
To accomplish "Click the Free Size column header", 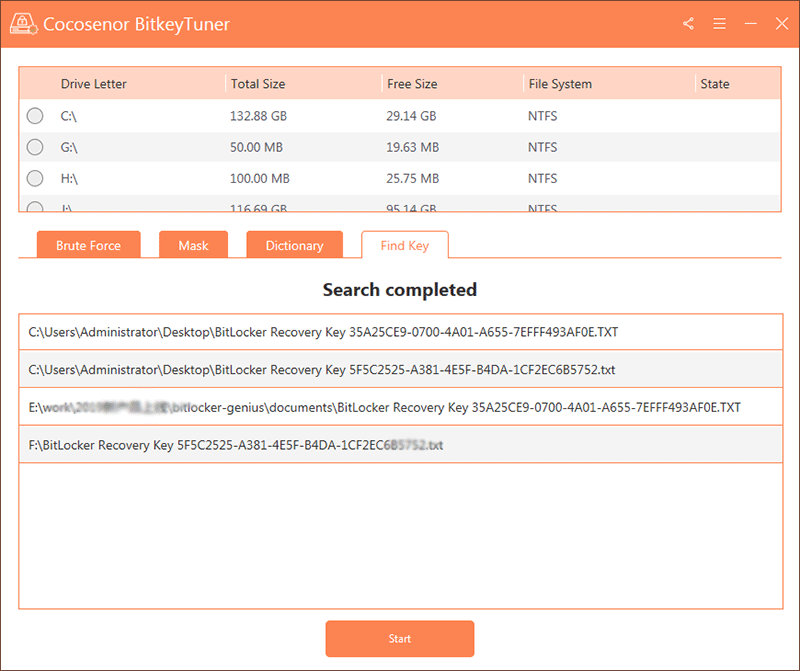I will pos(412,84).
